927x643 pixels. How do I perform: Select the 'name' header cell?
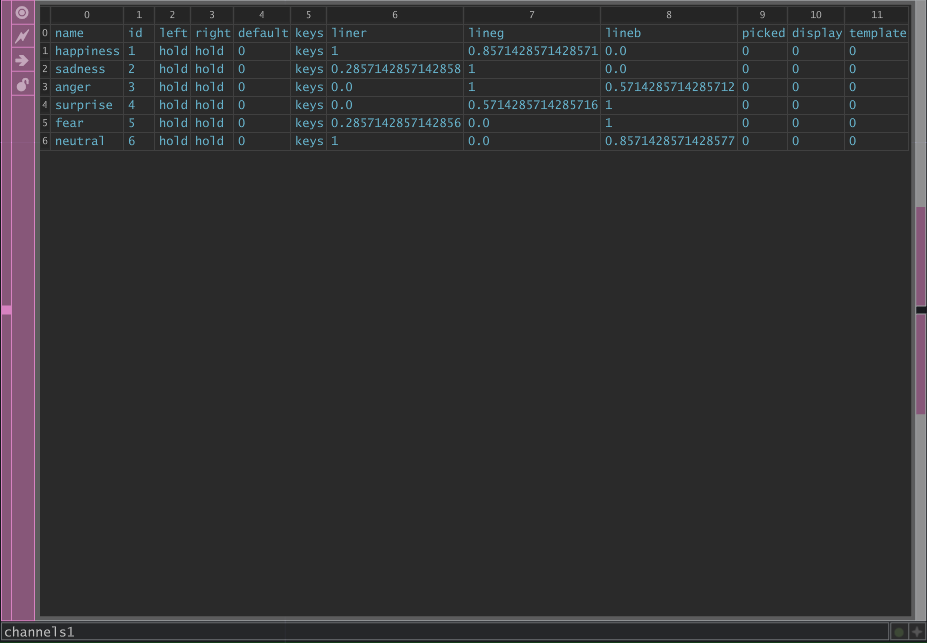pyautogui.click(x=87, y=33)
